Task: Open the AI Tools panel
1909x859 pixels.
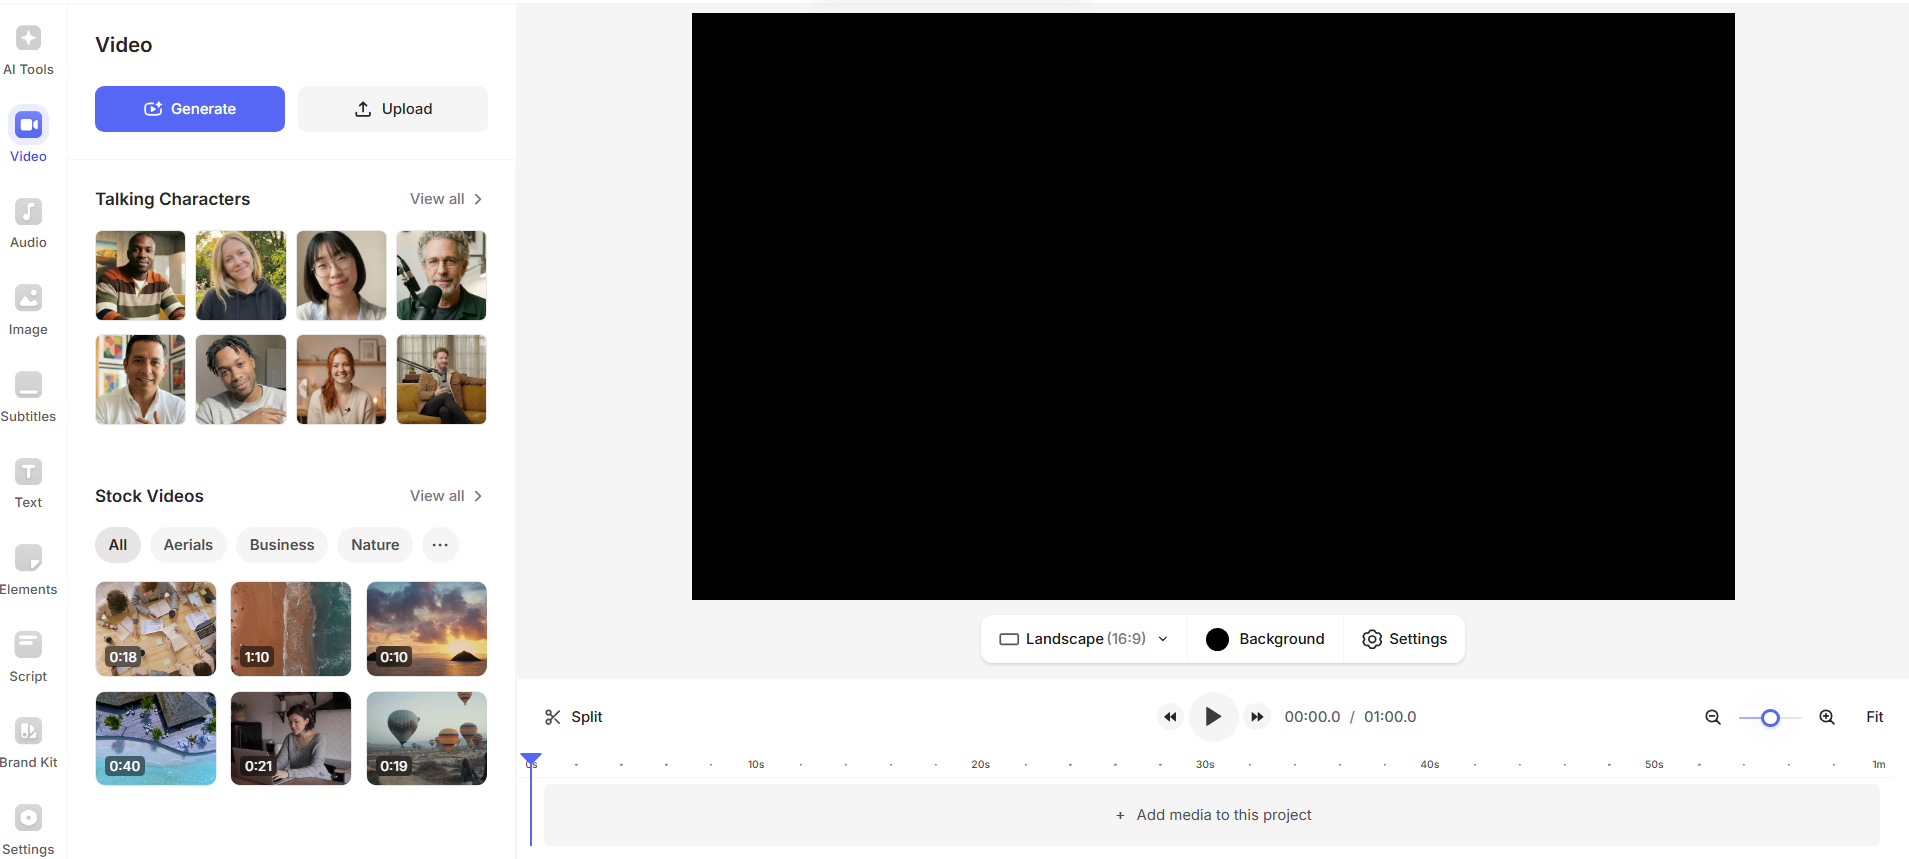Action: (x=28, y=50)
